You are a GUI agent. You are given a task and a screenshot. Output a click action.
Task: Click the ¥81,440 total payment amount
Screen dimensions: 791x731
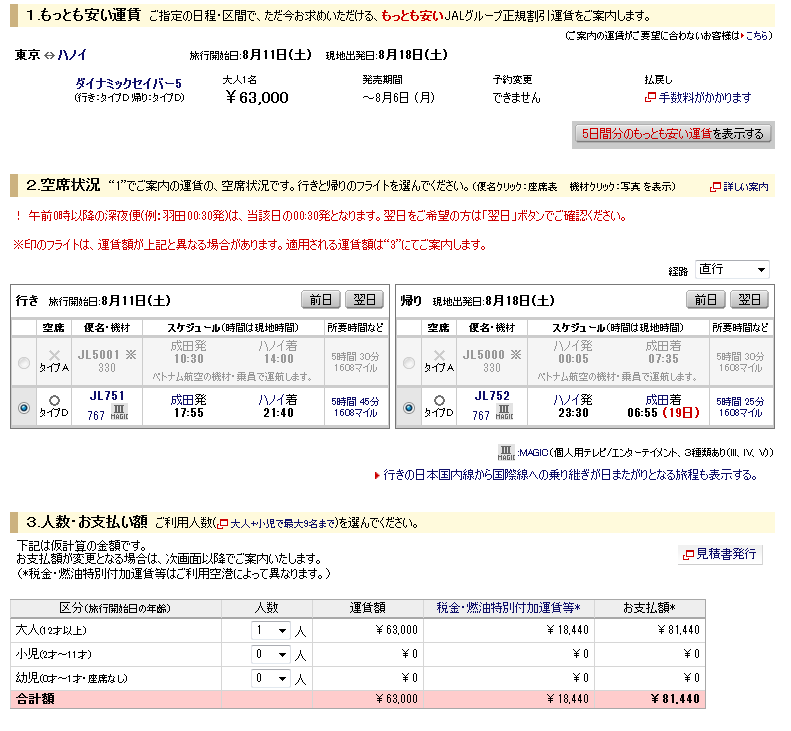(675, 699)
